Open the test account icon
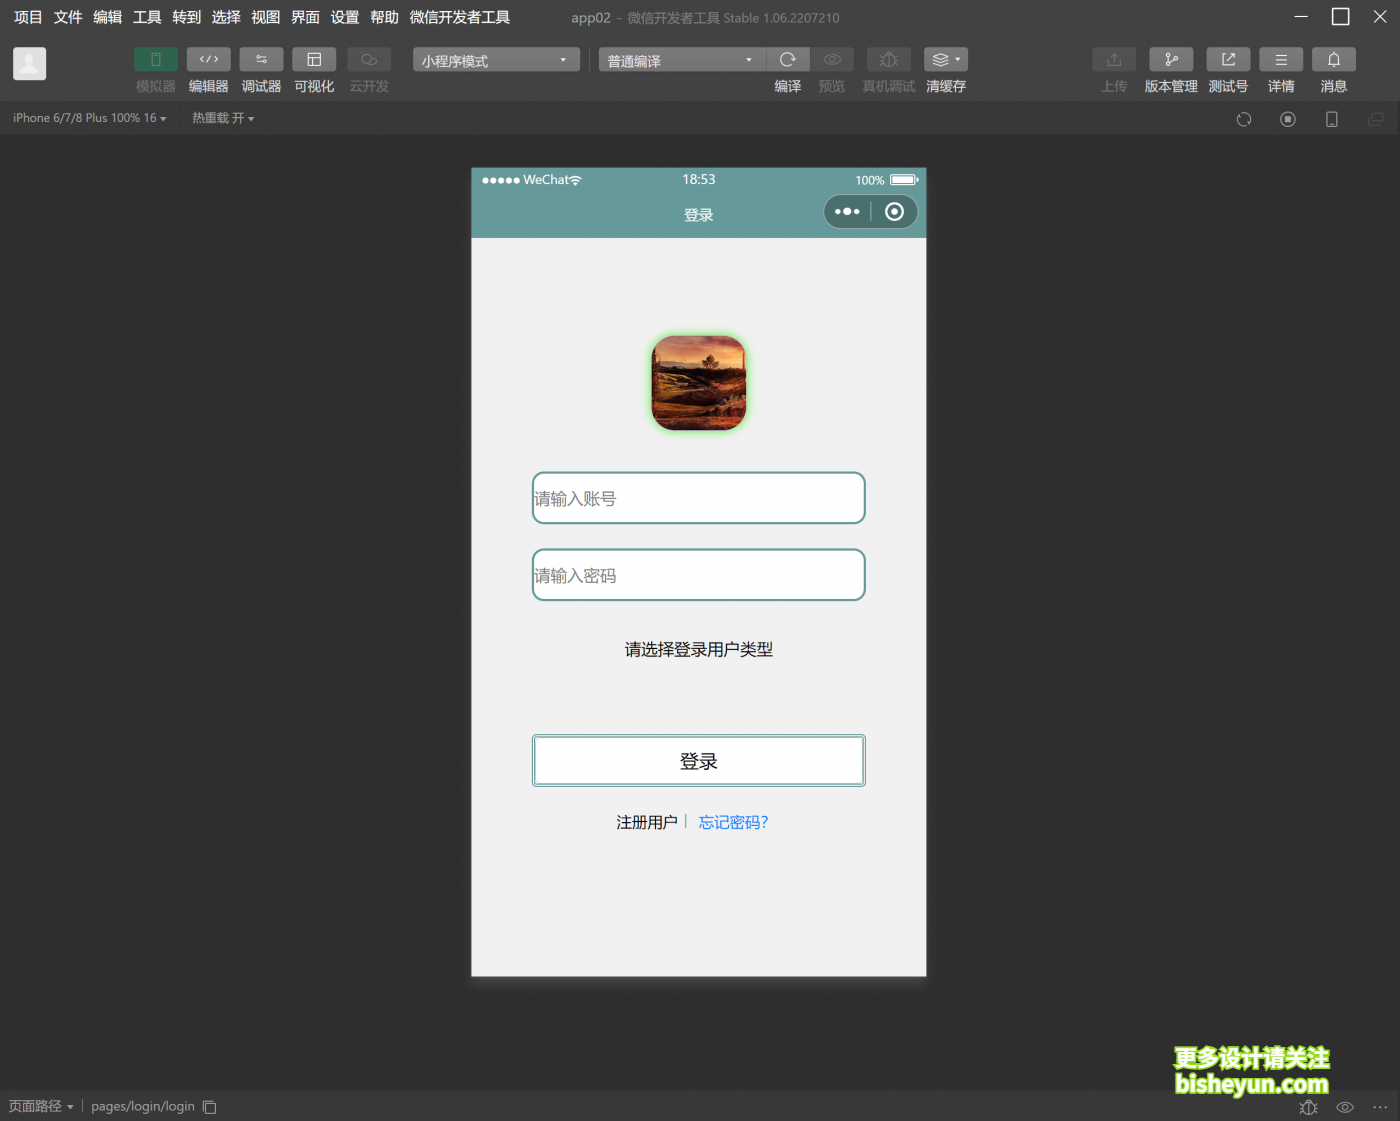Image resolution: width=1400 pixels, height=1121 pixels. 1228,60
